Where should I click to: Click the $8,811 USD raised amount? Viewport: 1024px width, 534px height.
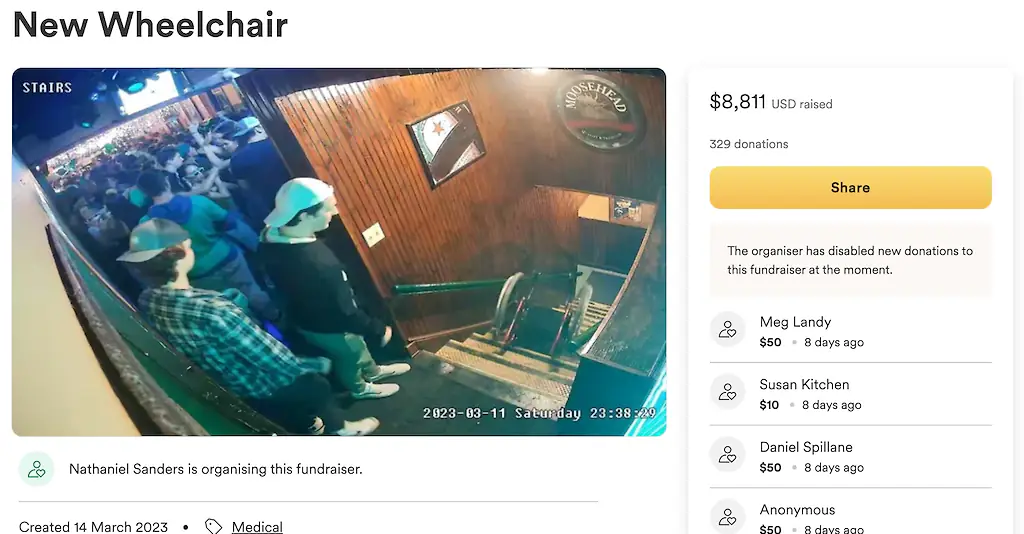click(771, 102)
